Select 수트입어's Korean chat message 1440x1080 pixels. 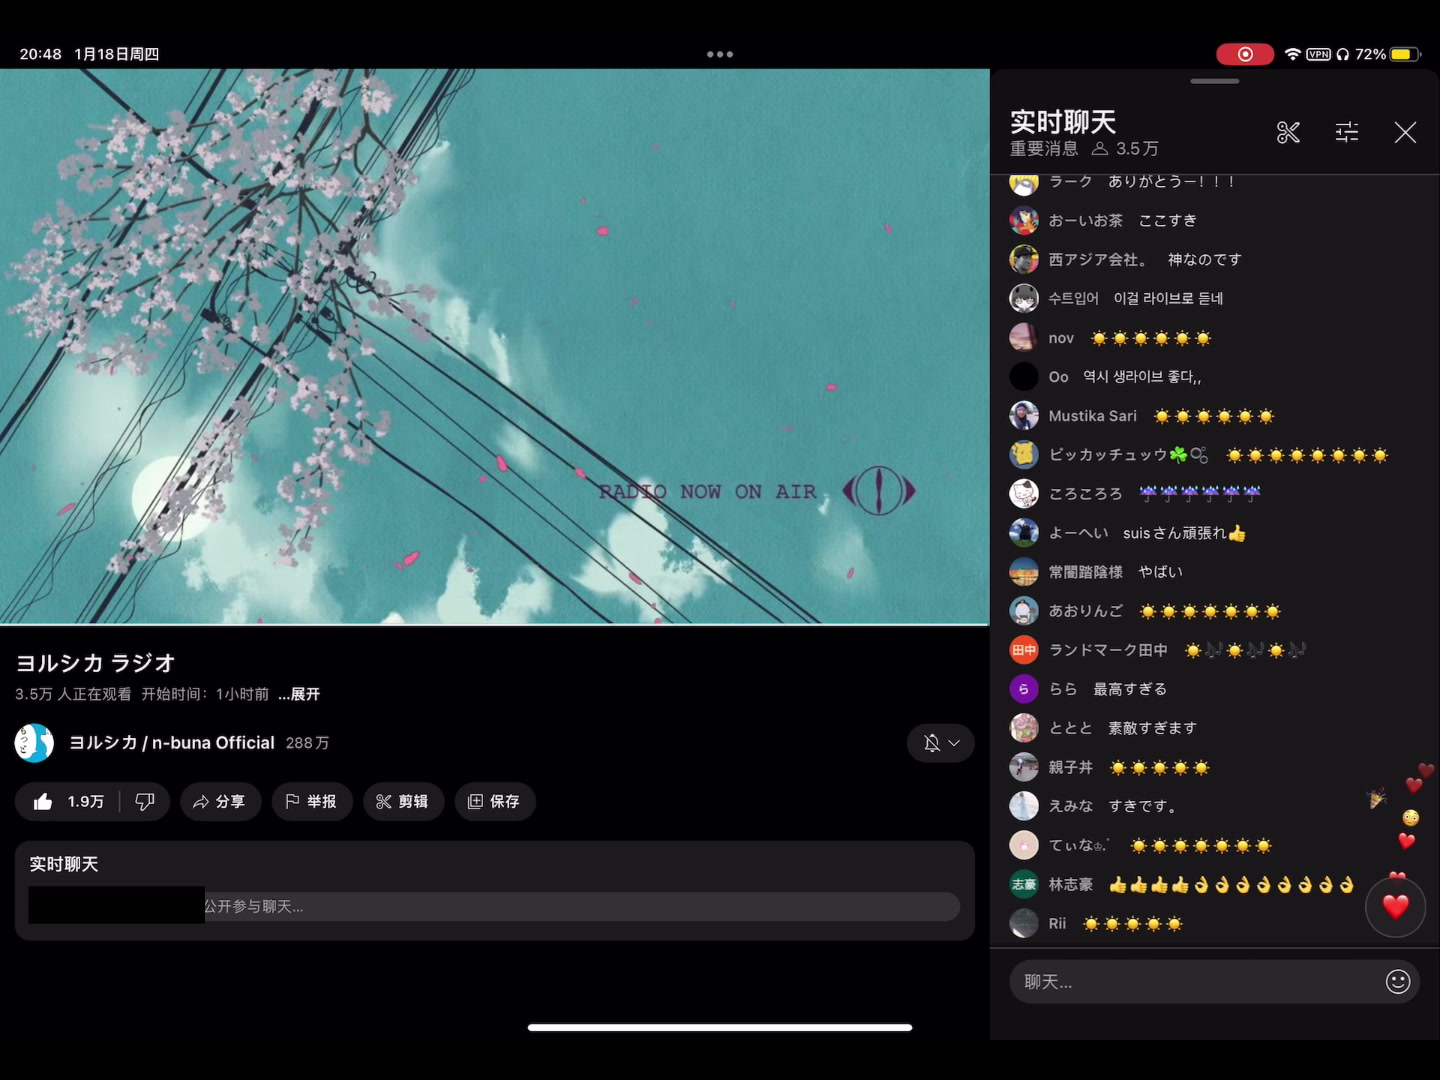(x=1168, y=298)
